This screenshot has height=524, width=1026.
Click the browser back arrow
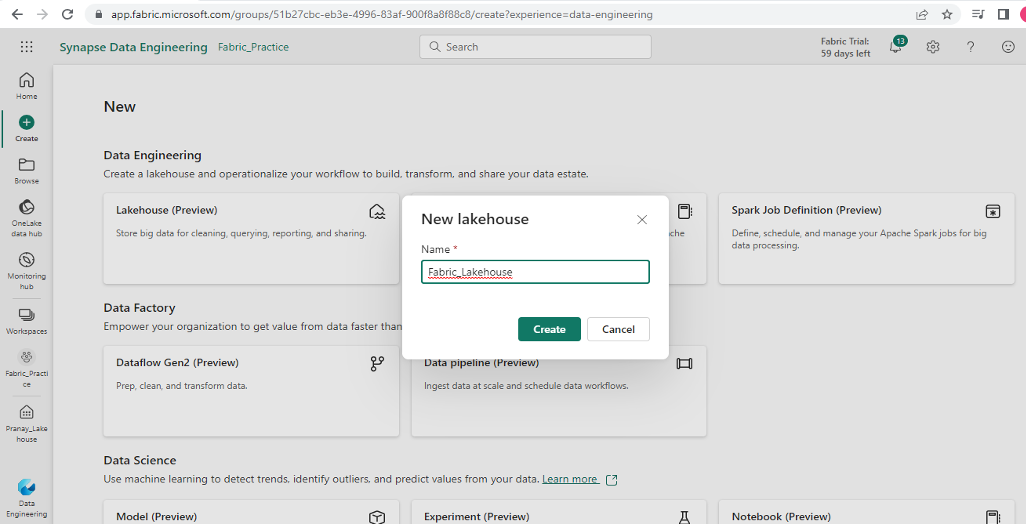[x=18, y=14]
